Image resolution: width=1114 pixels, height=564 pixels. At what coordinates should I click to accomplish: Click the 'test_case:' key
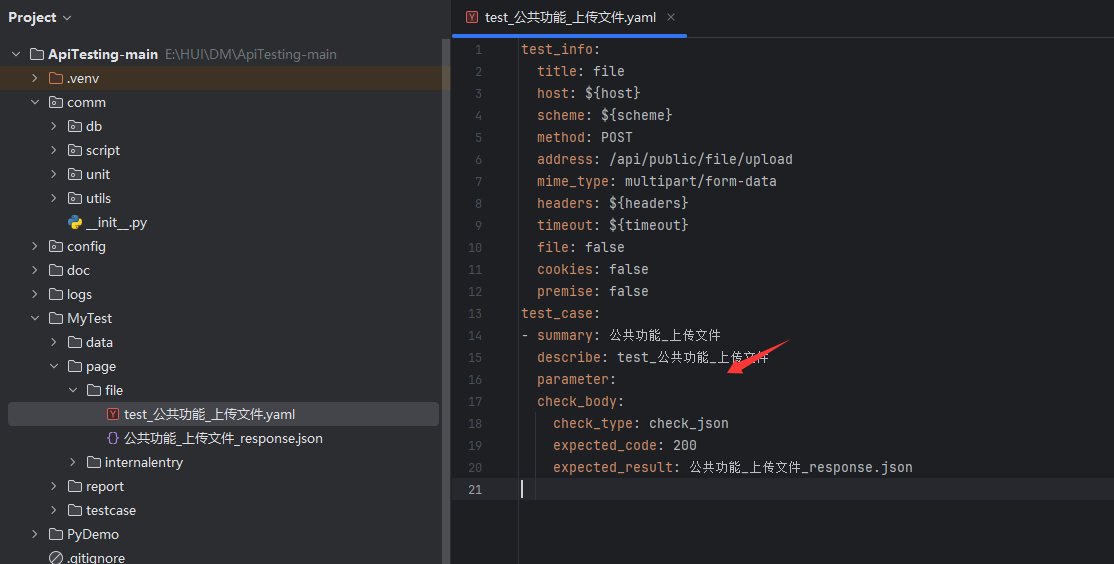561,314
